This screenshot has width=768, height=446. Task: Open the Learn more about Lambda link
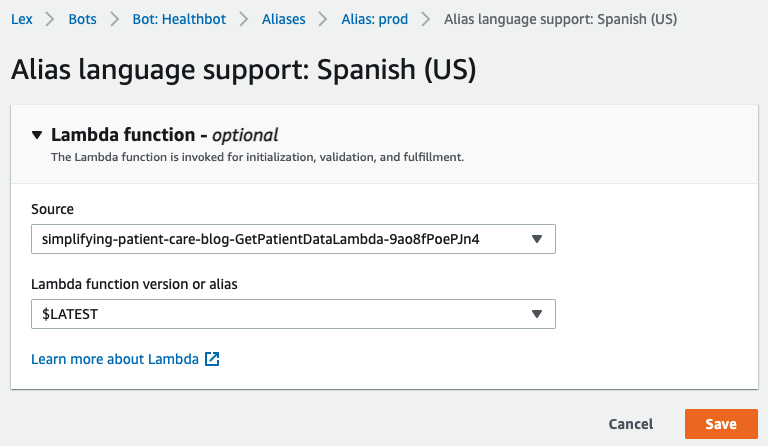coord(115,359)
